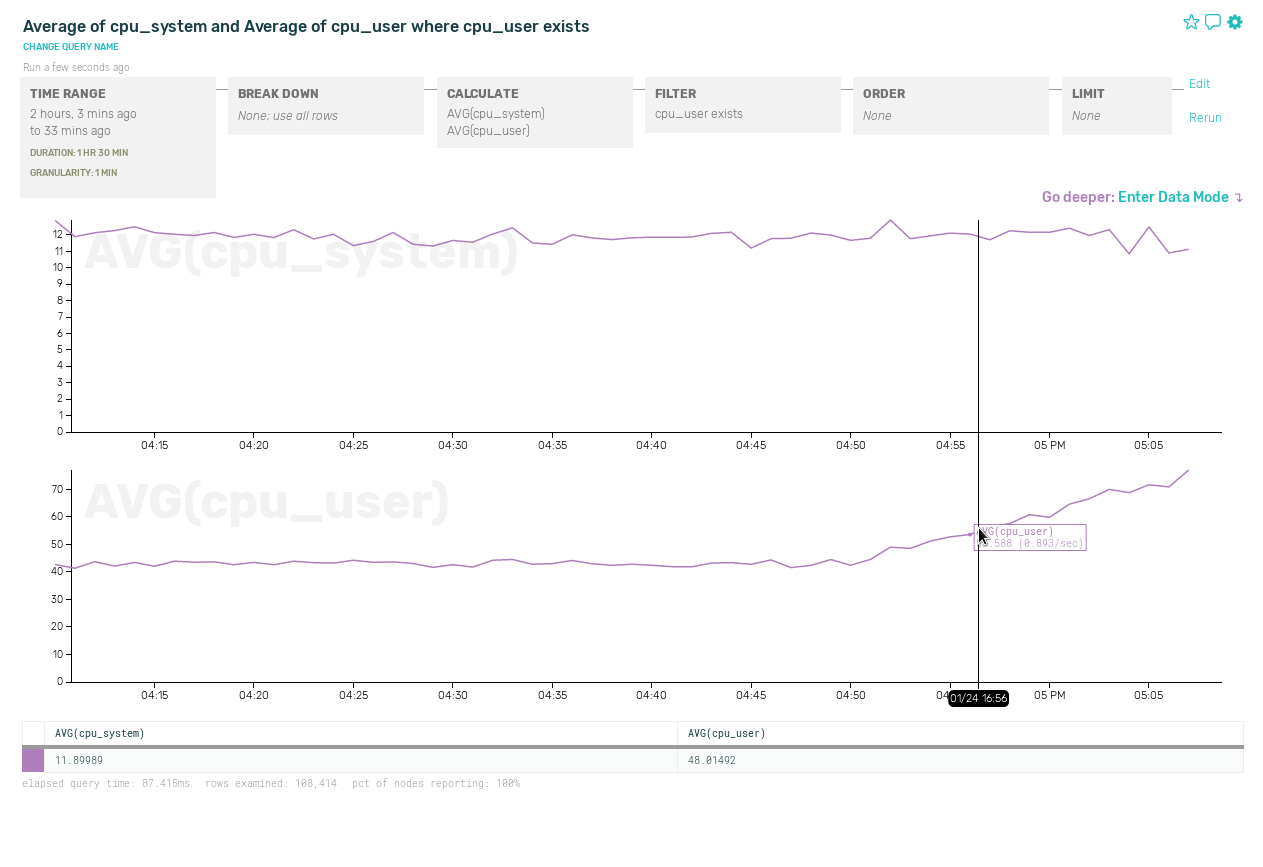
Task: Select the Limit query panel
Action: (x=1116, y=105)
